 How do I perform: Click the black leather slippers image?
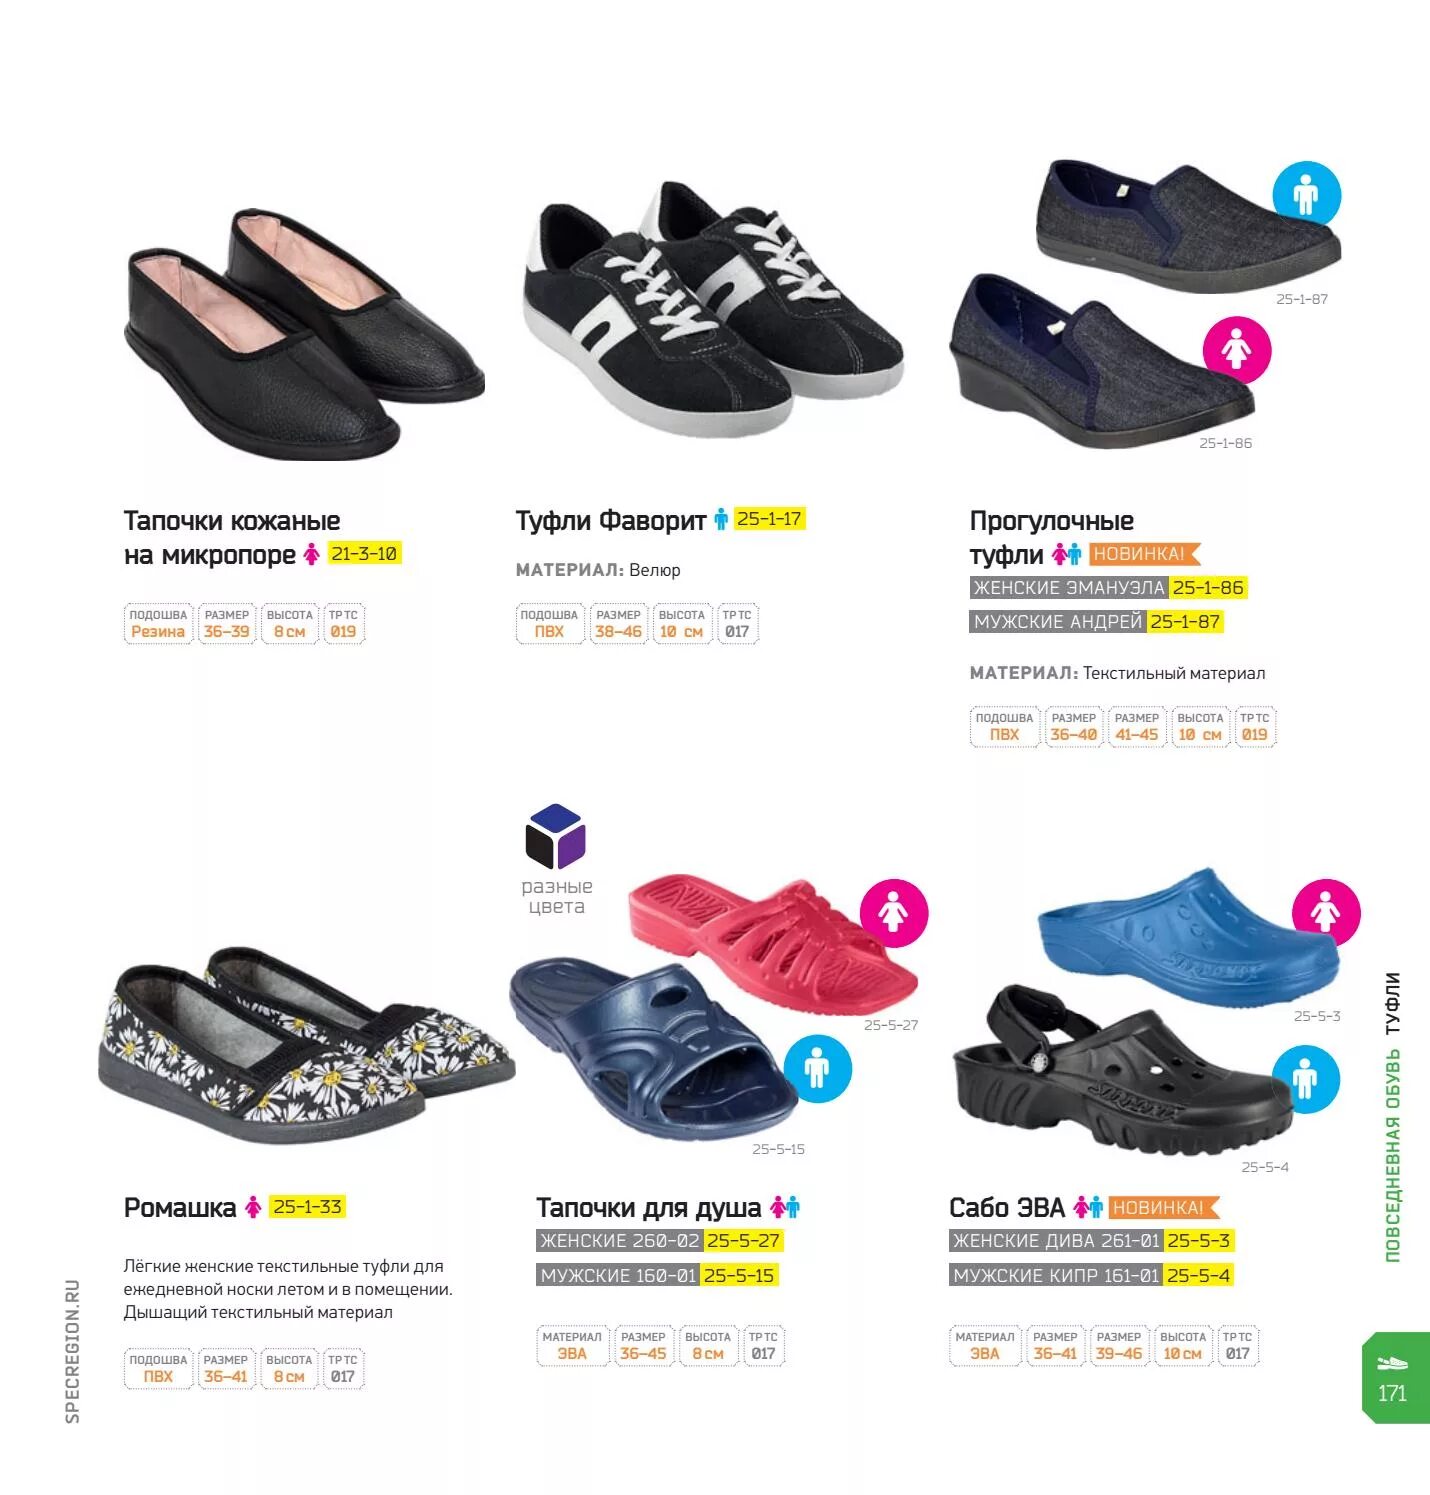coord(304,335)
